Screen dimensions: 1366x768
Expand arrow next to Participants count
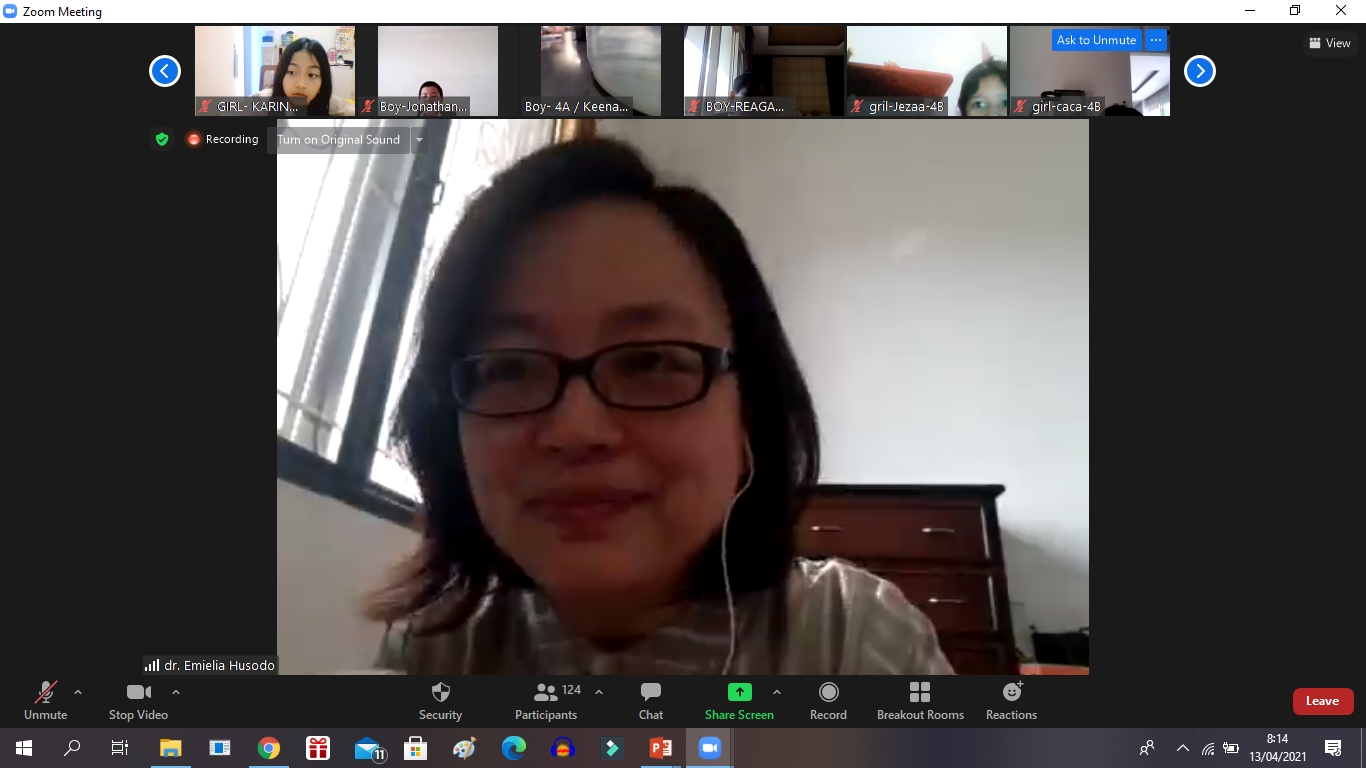tap(599, 692)
